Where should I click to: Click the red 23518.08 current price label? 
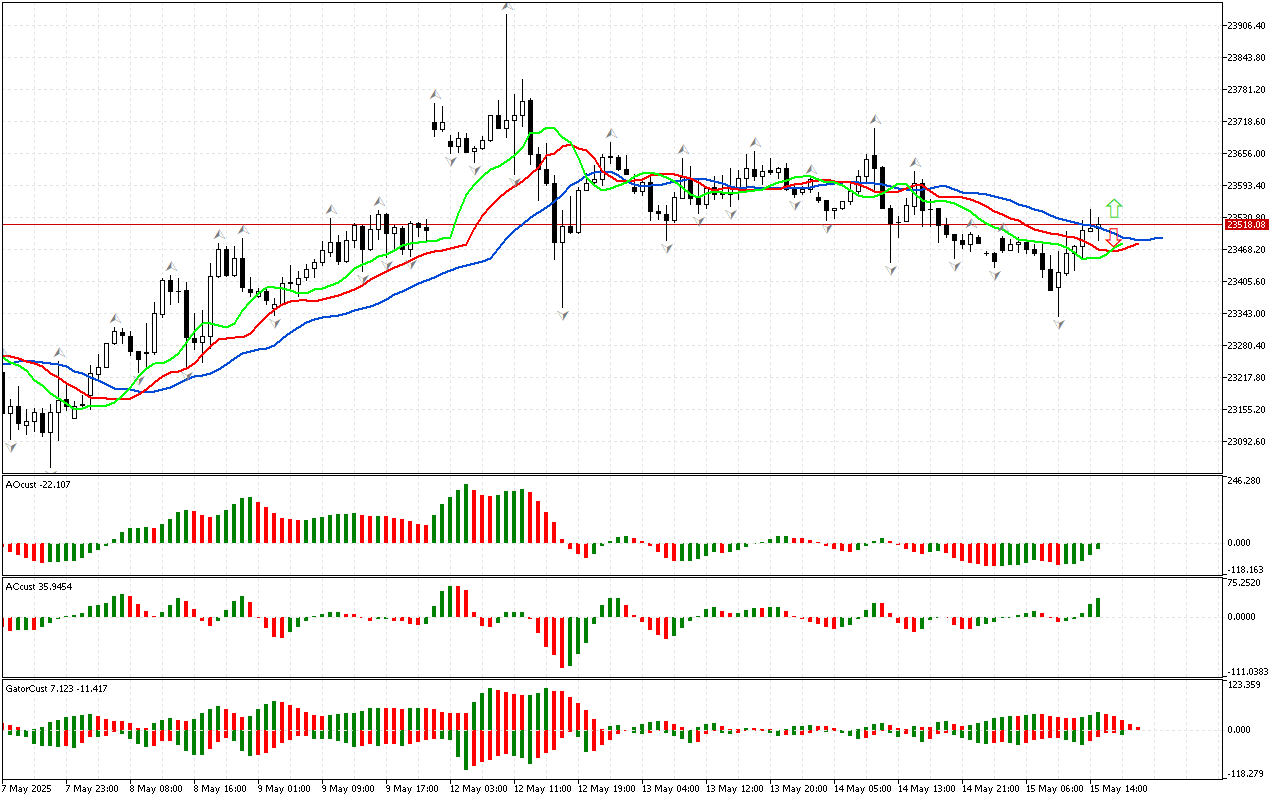point(1247,225)
